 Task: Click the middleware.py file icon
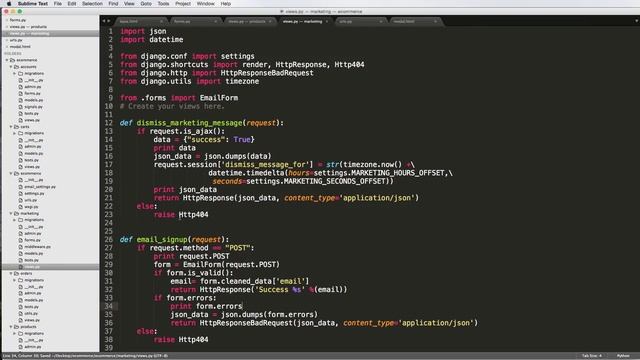[x=20, y=247]
